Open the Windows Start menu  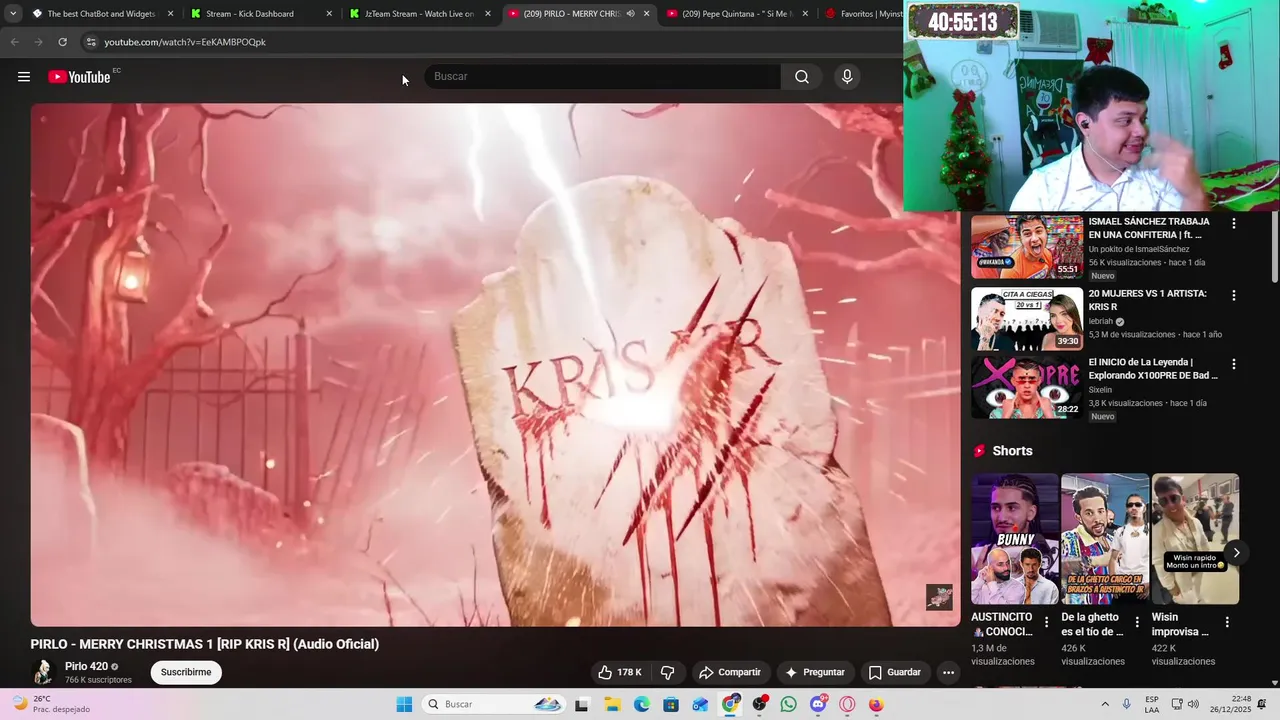coord(404,704)
